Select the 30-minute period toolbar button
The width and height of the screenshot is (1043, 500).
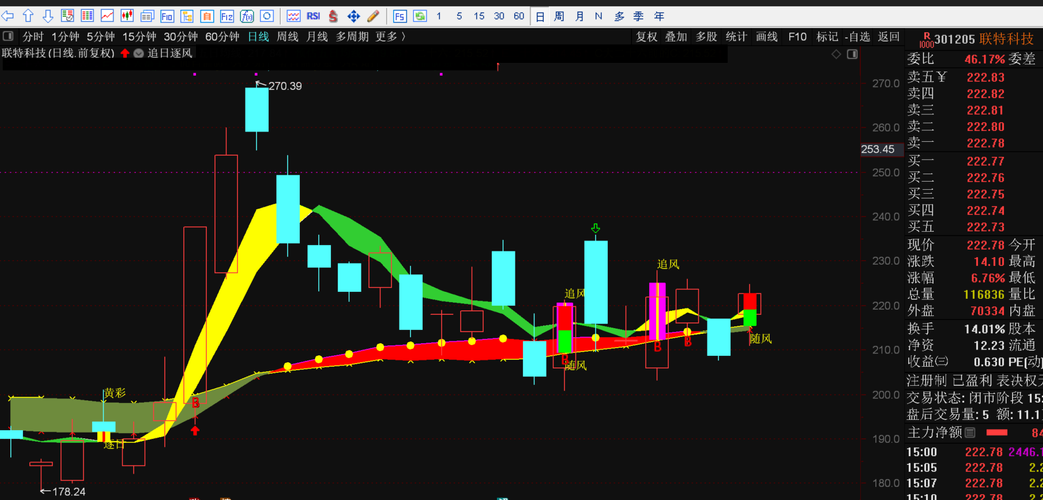pyautogui.click(x=499, y=16)
